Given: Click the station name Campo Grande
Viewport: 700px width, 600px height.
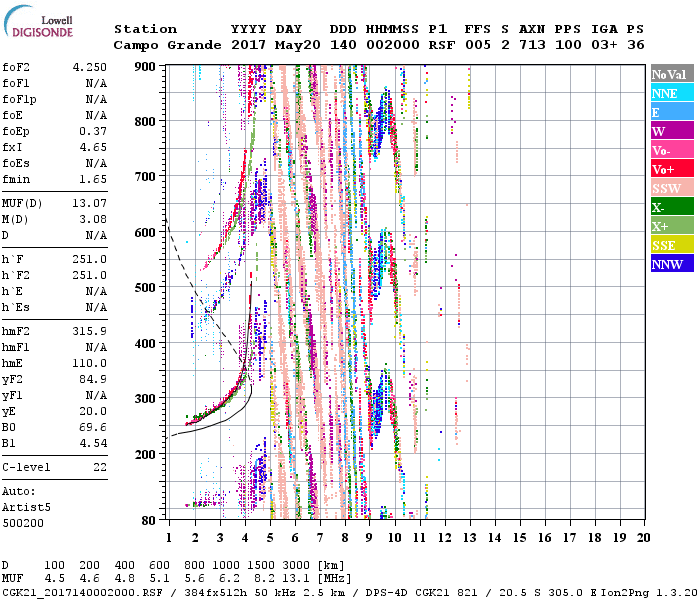Looking at the screenshot, I should tap(167, 45).
